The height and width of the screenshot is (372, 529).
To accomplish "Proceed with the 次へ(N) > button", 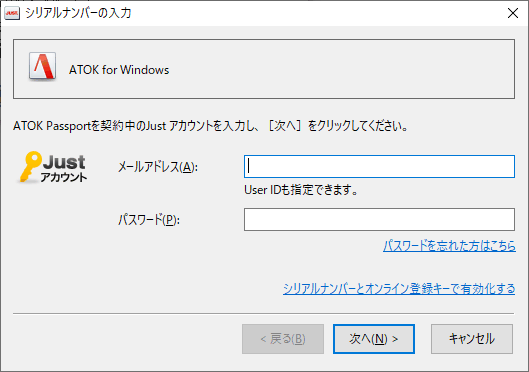I will 374,339.
